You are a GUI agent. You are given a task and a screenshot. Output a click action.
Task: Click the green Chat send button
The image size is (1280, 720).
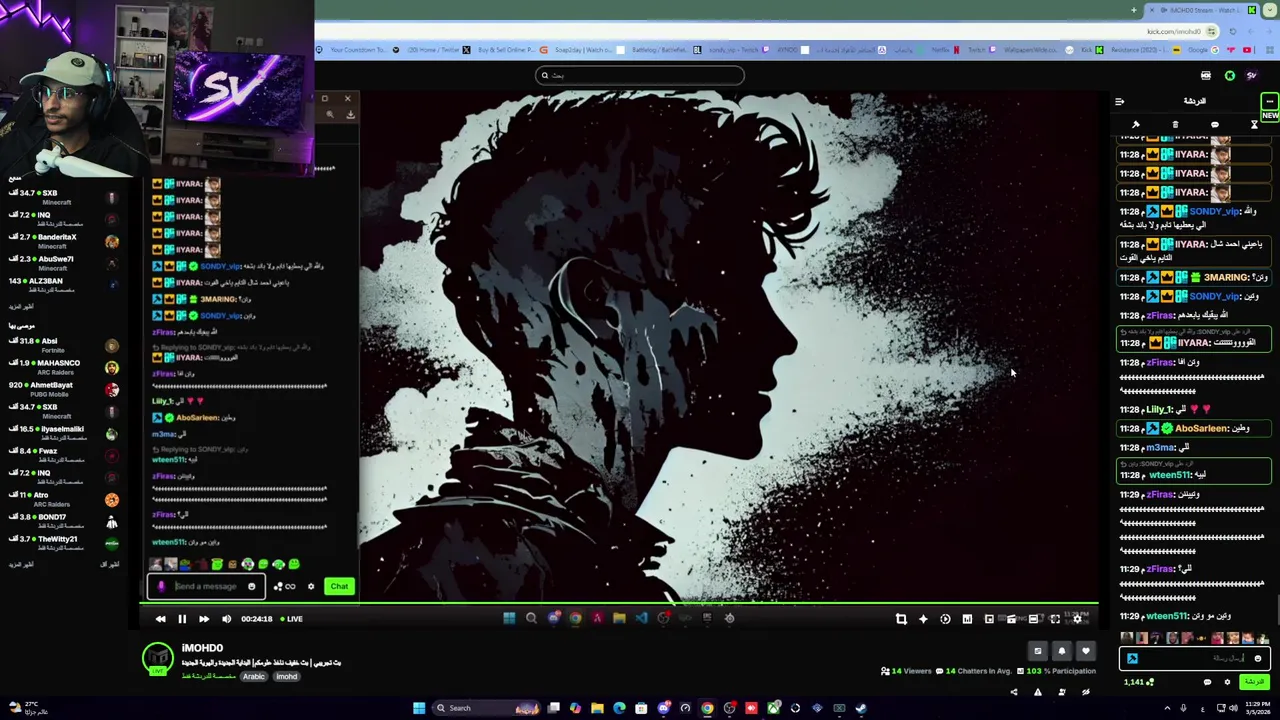(x=339, y=587)
